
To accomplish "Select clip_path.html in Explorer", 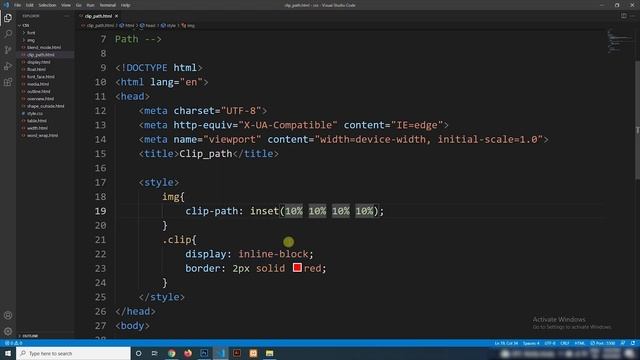I will [x=40, y=55].
